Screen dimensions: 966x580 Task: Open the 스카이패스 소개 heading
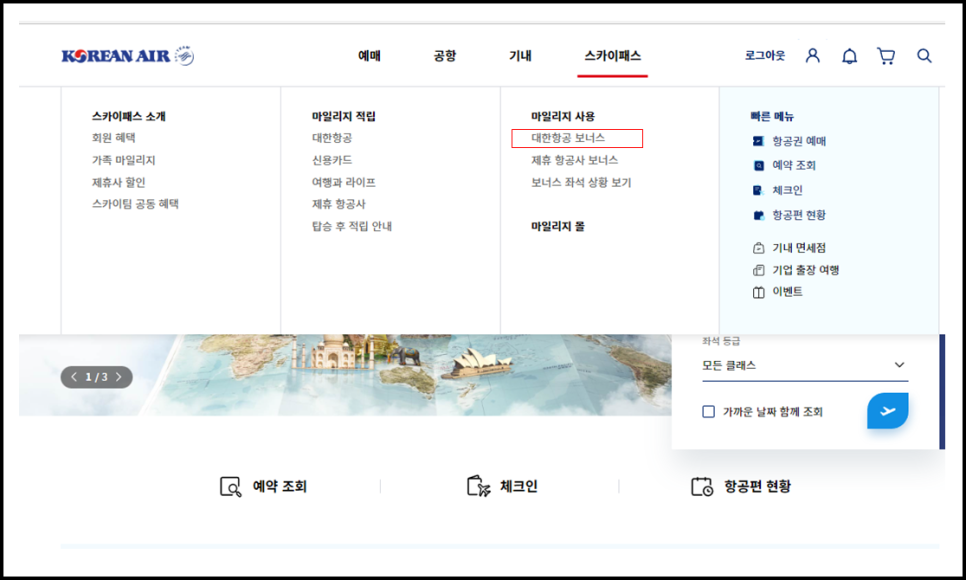(128, 116)
